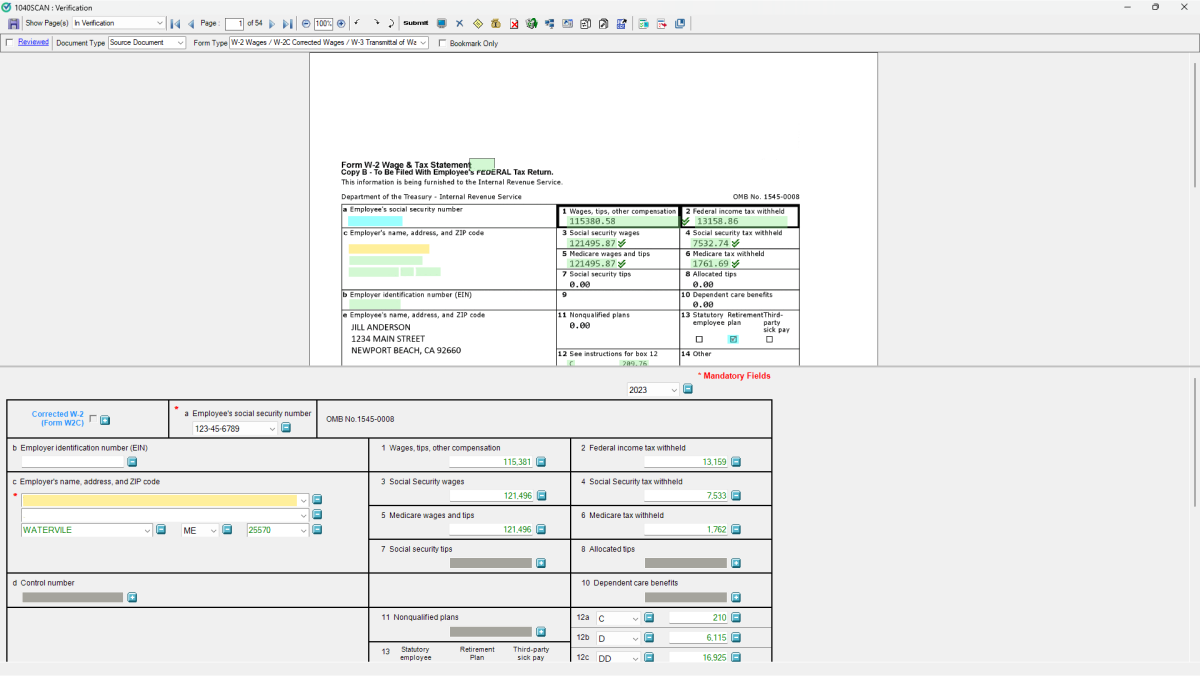Click the yellow diamond toolbar icon
1200x676 pixels.
(x=477, y=23)
